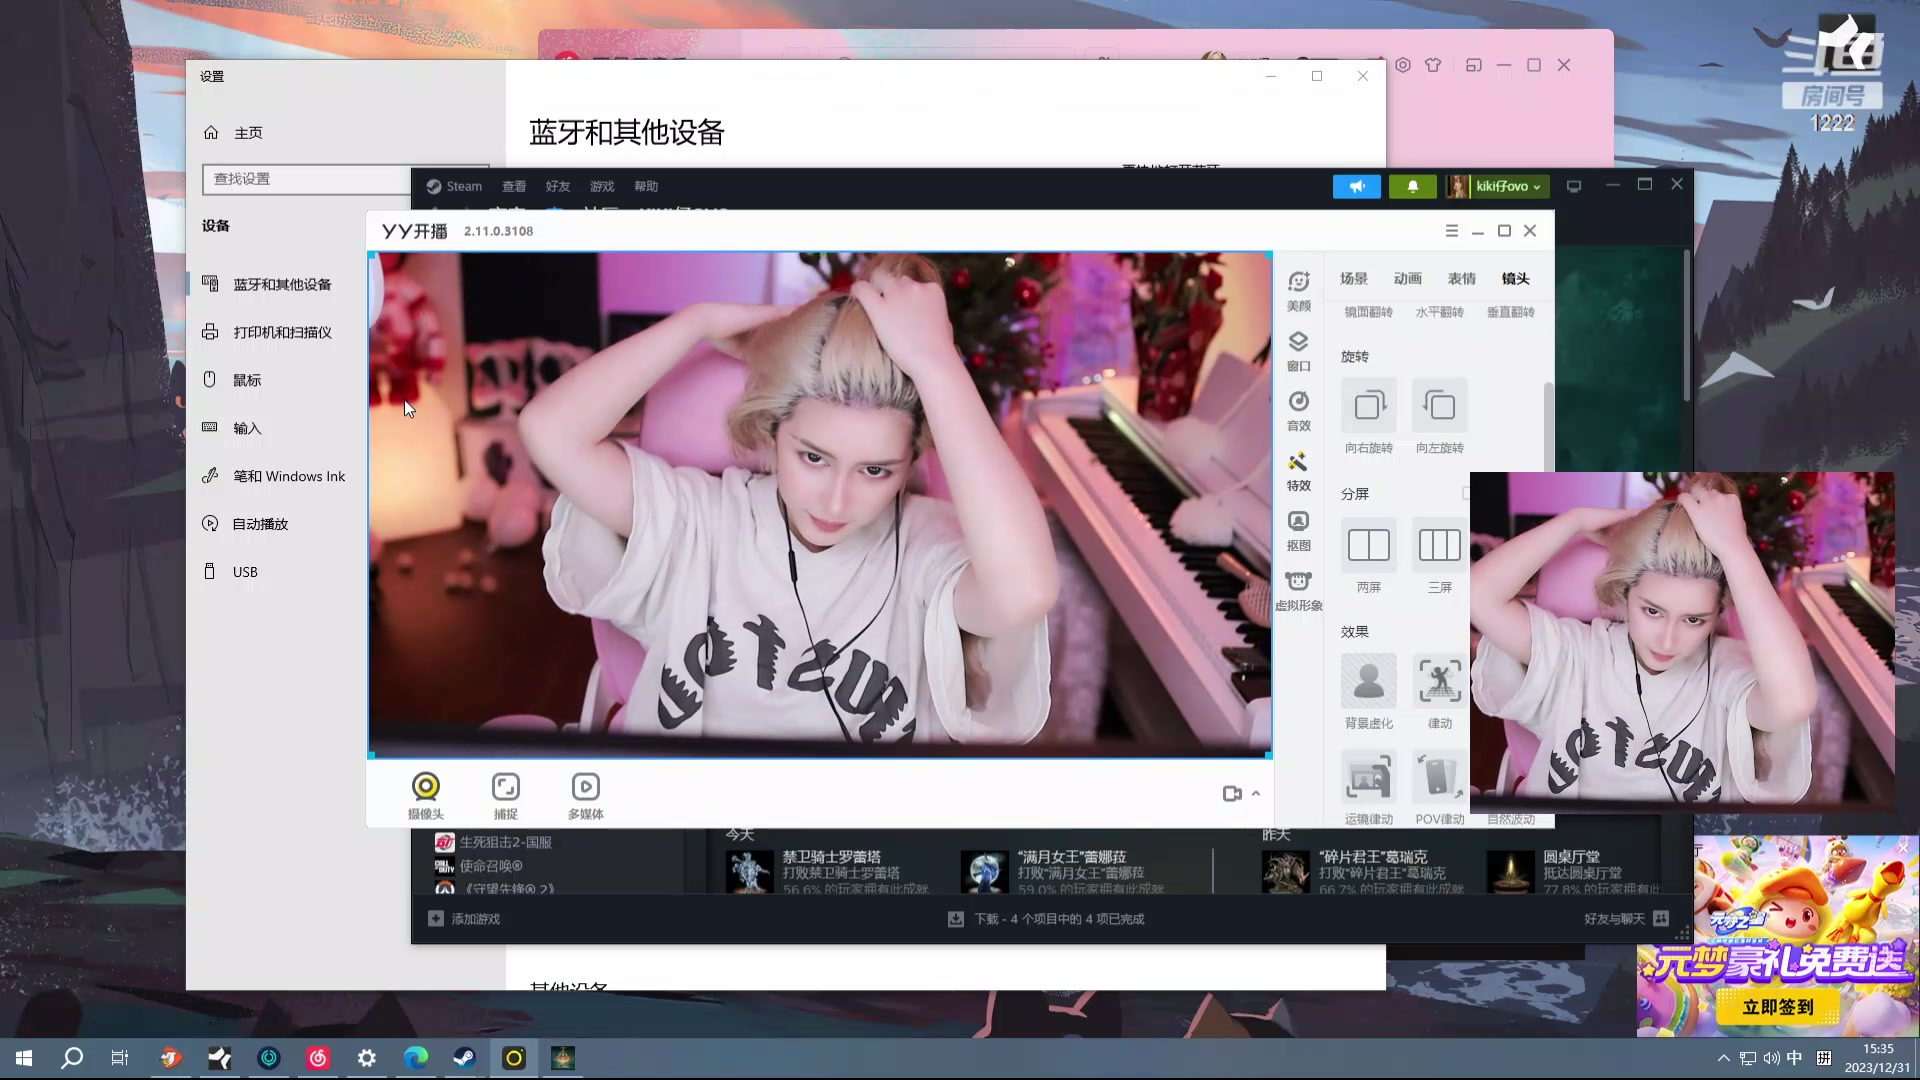Switch to the 表情 tab
The width and height of the screenshot is (1920, 1080).
coord(1461,279)
